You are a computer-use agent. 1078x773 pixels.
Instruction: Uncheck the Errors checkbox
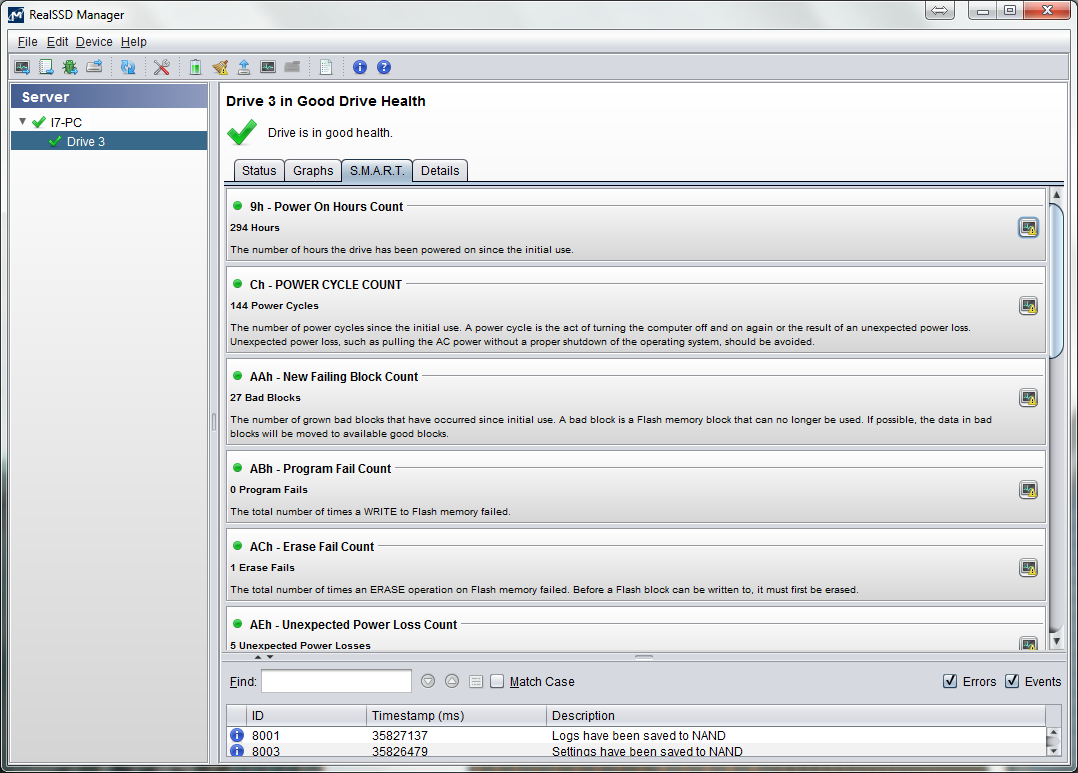[950, 682]
